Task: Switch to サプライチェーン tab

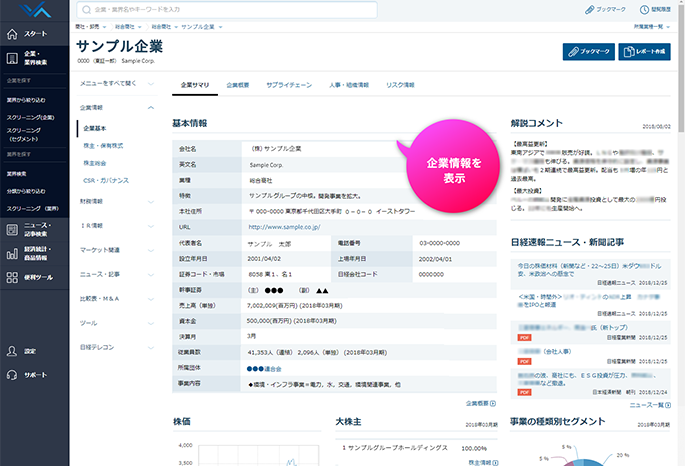Action: coord(289,85)
